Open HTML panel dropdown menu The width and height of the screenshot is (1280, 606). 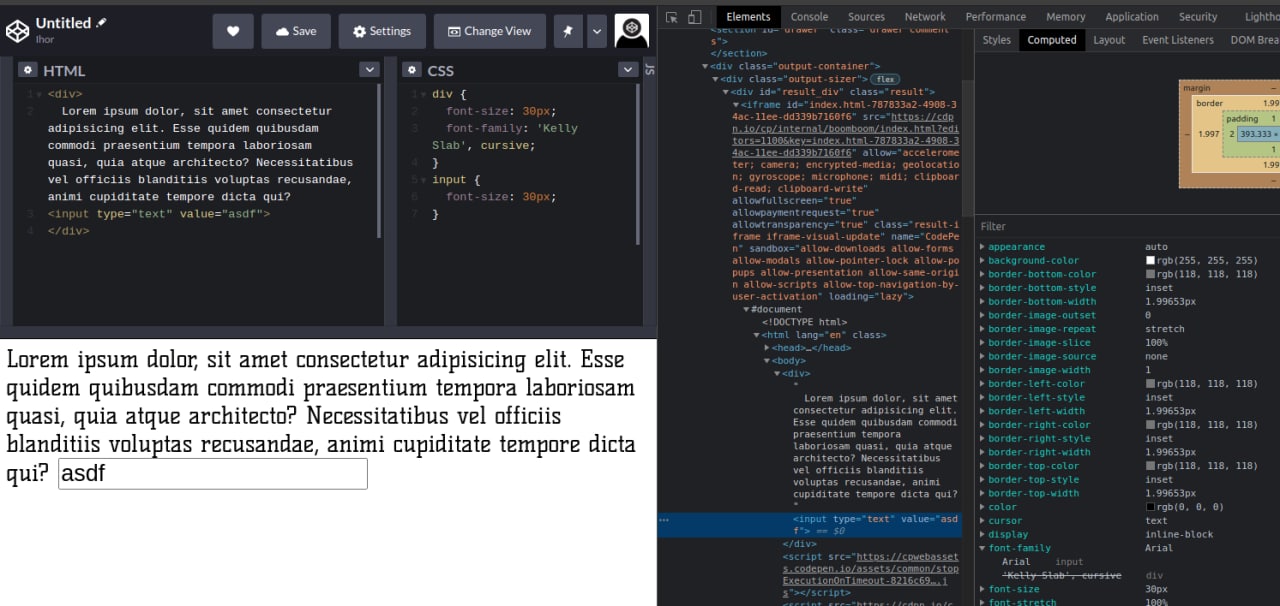370,69
